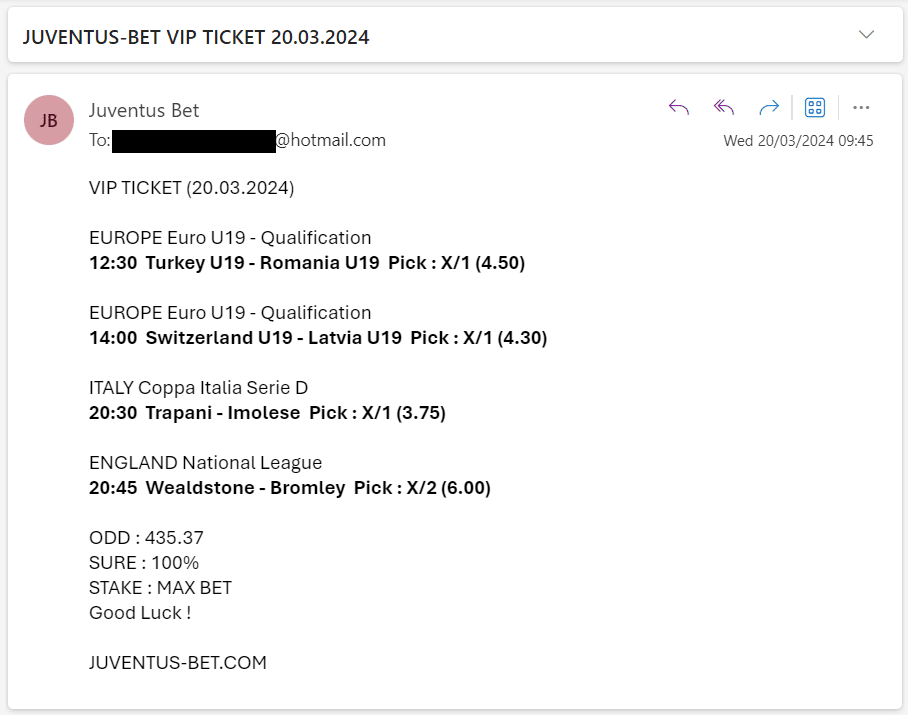Click the Wed 20/03/2024 09:45 timestamp

pos(798,141)
